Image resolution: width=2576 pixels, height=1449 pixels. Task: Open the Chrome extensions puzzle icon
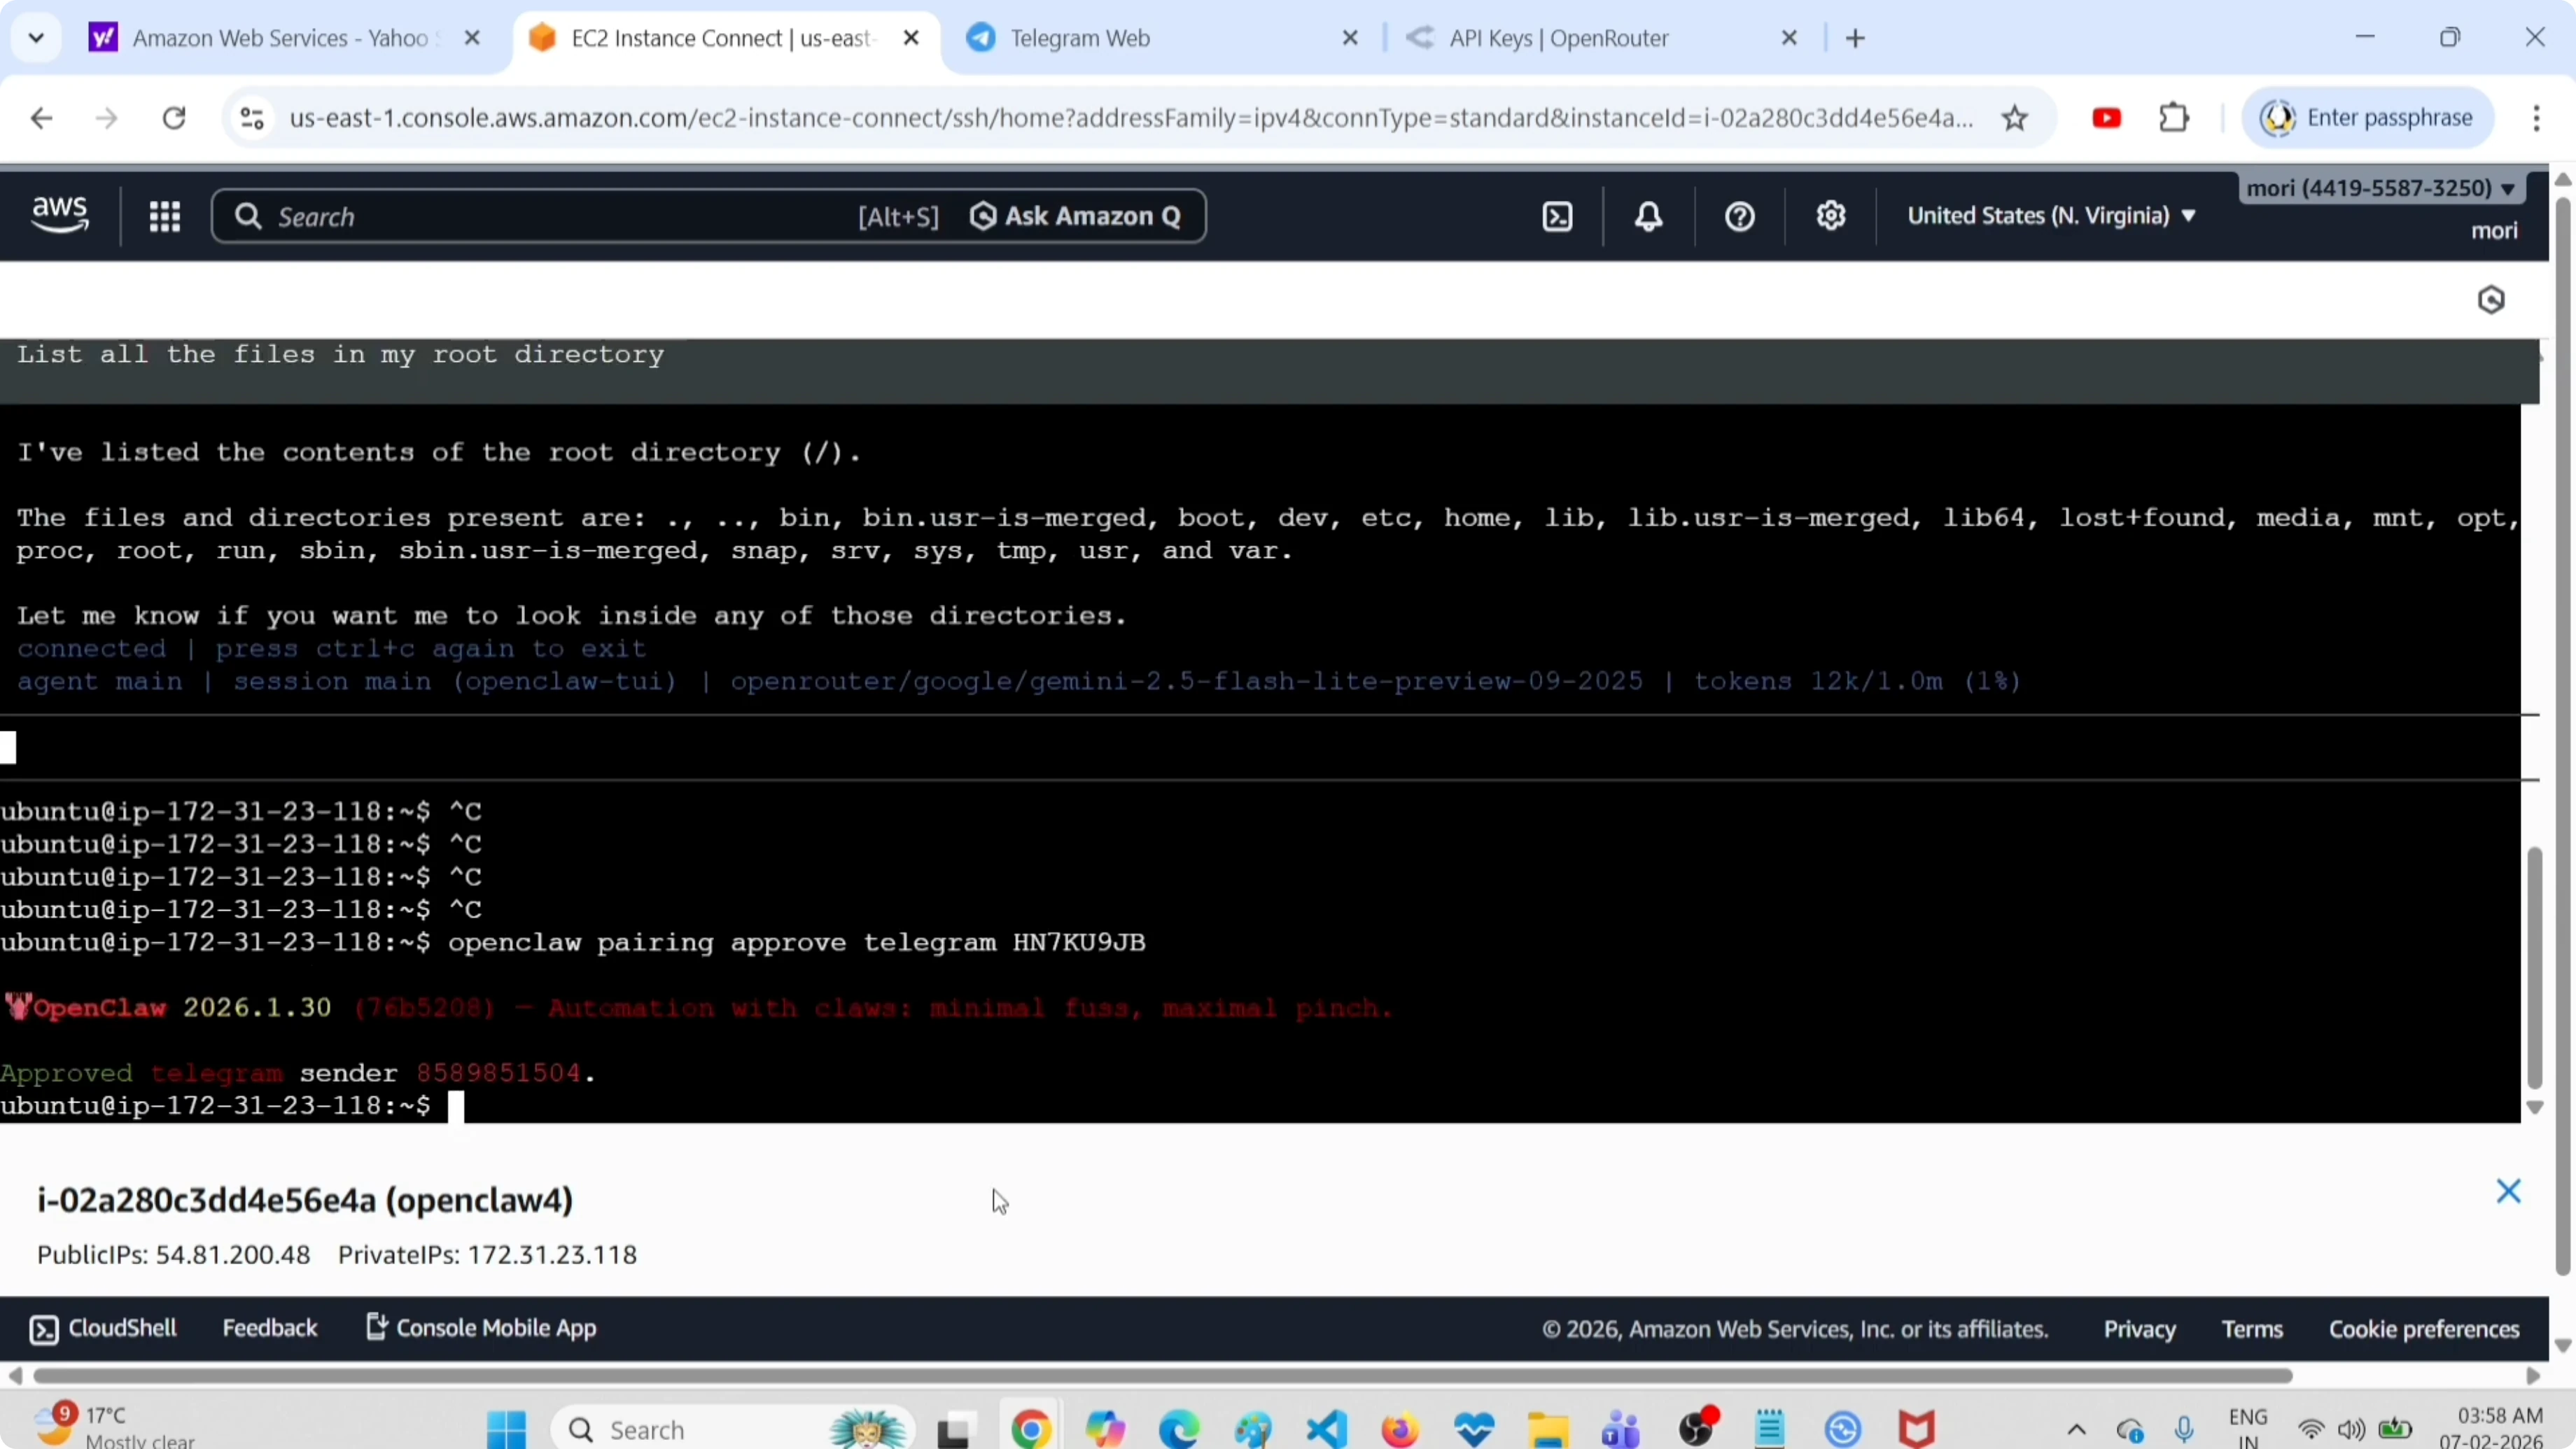pyautogui.click(x=2174, y=119)
